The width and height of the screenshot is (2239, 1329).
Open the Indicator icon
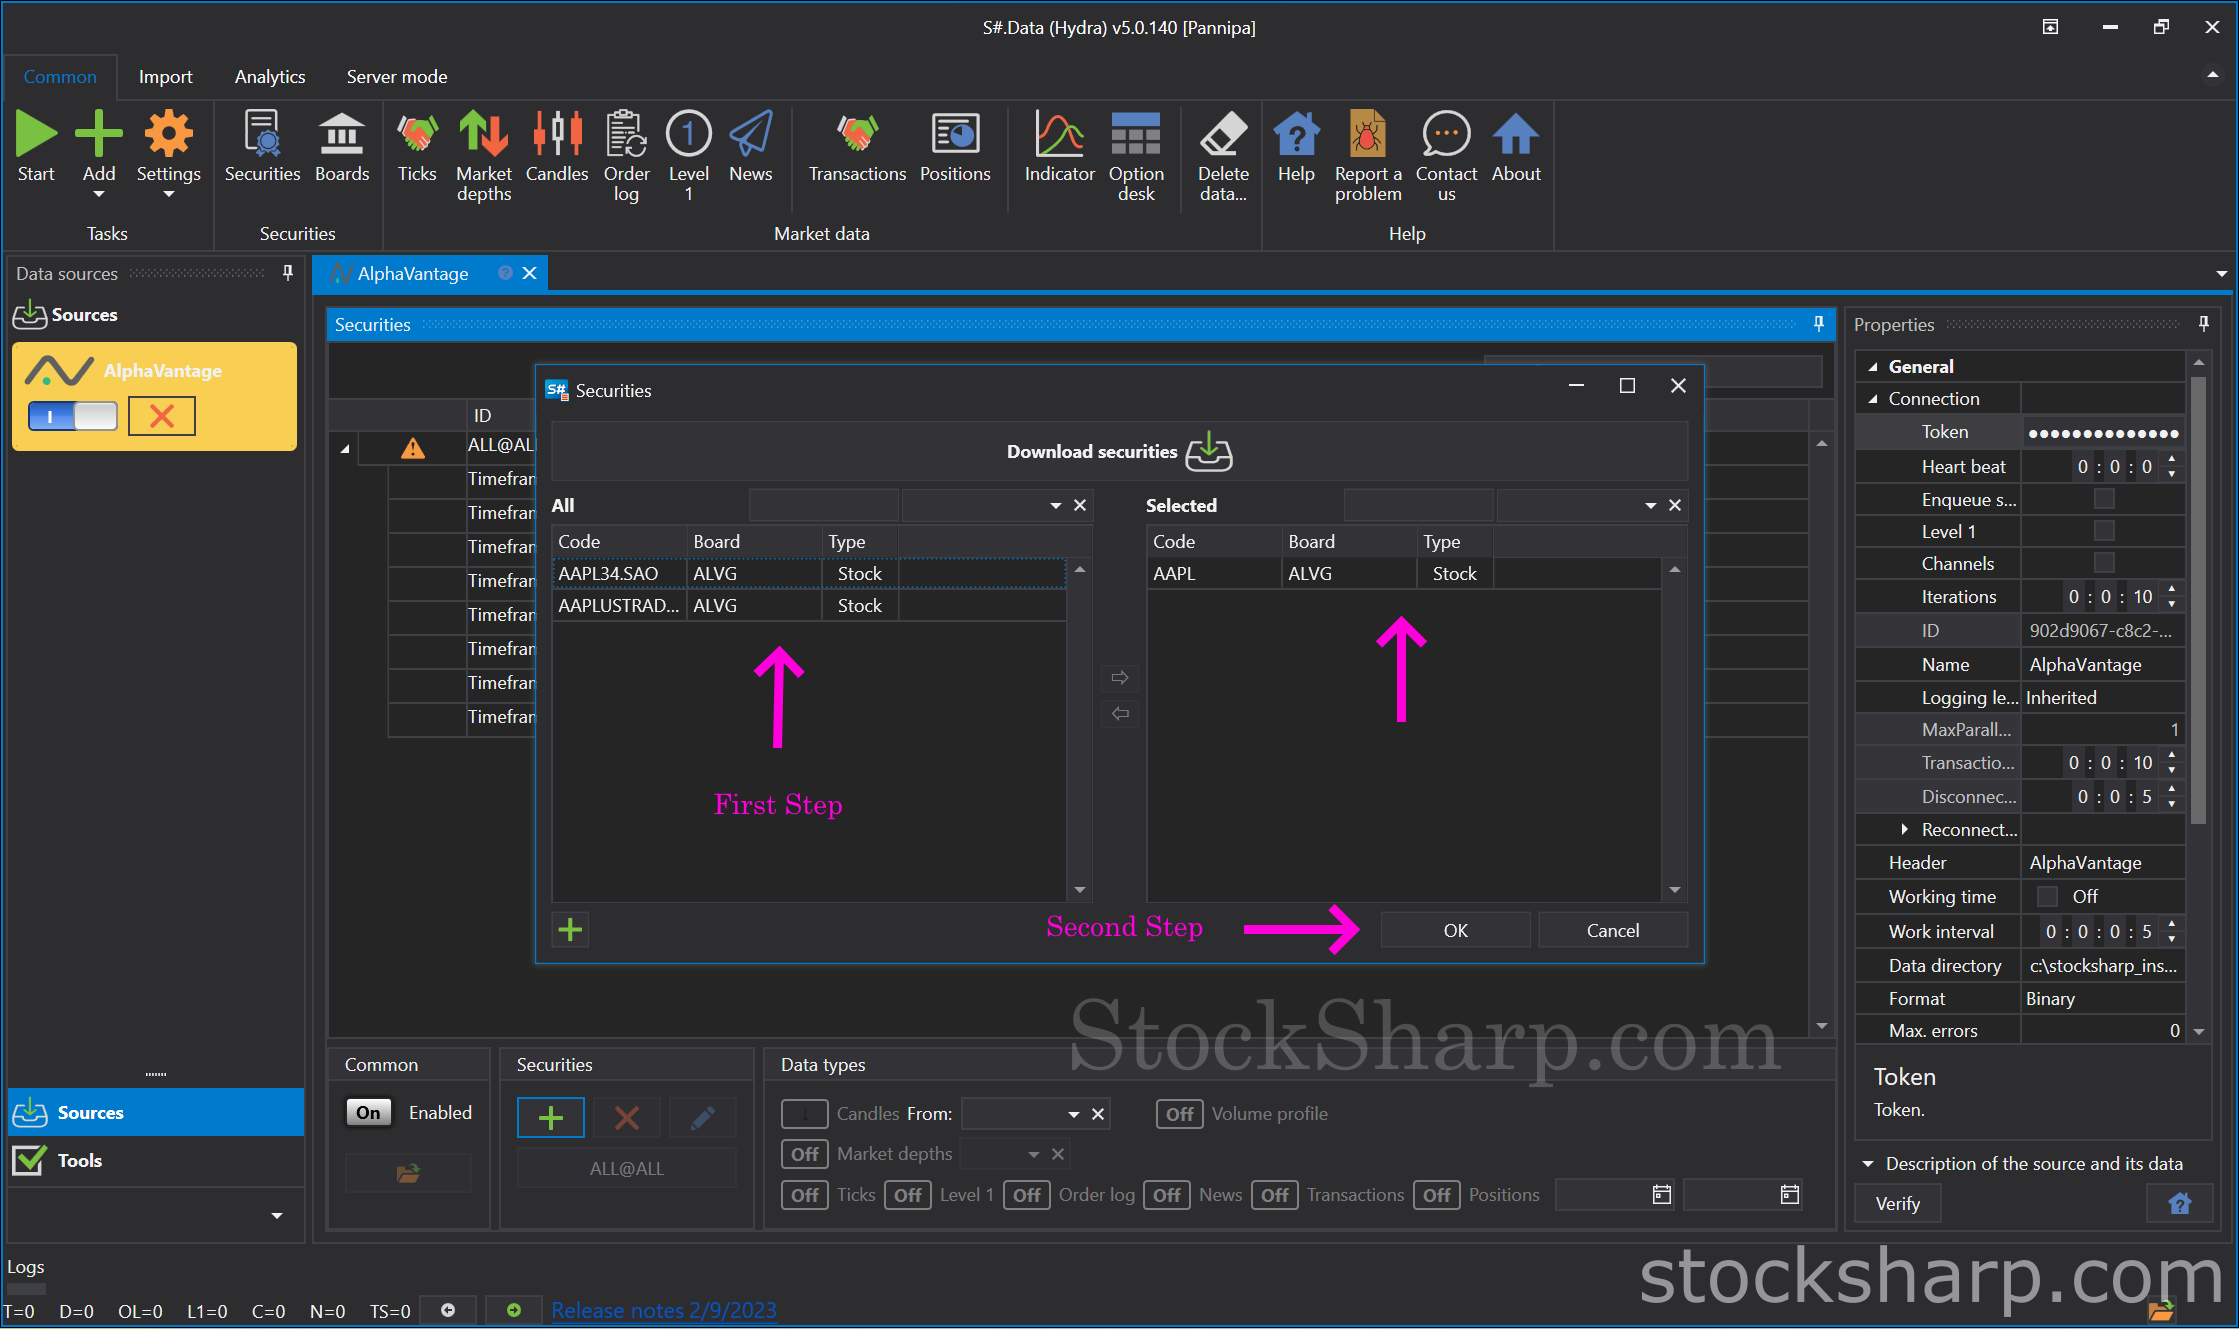click(x=1059, y=134)
